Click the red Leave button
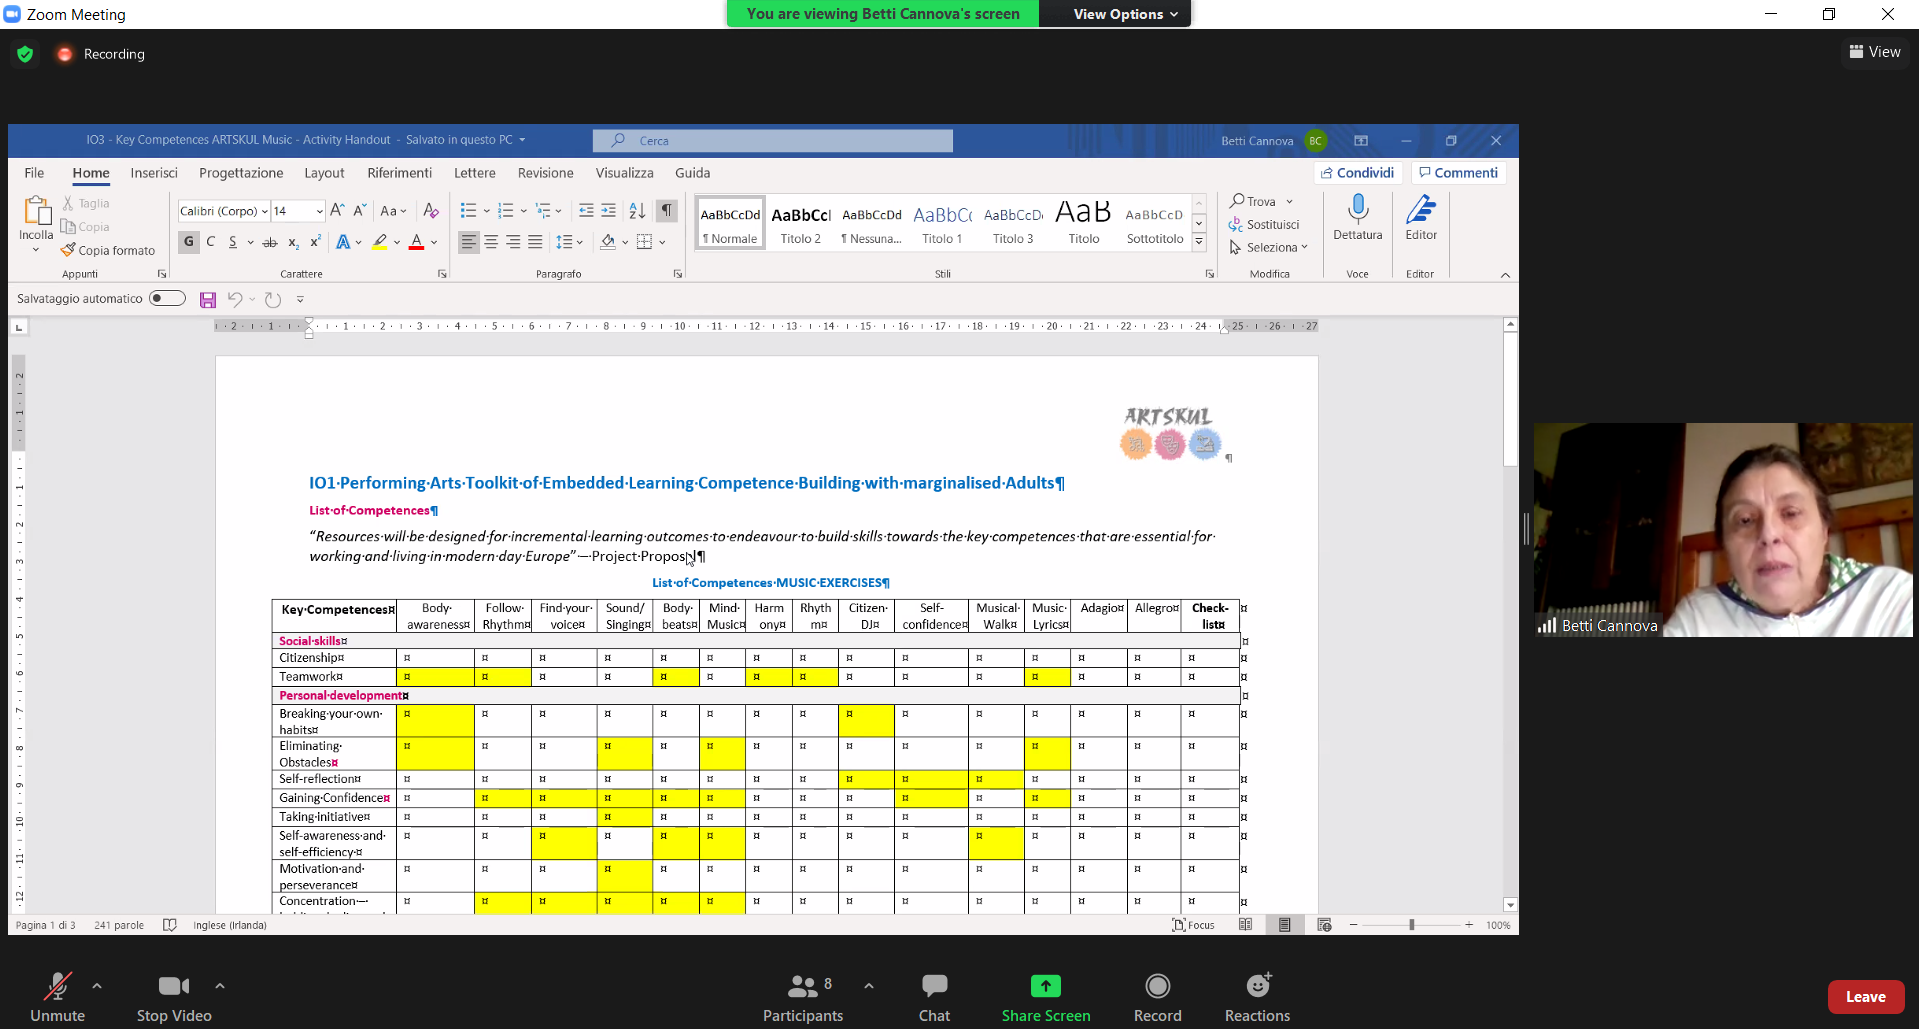 1865,997
